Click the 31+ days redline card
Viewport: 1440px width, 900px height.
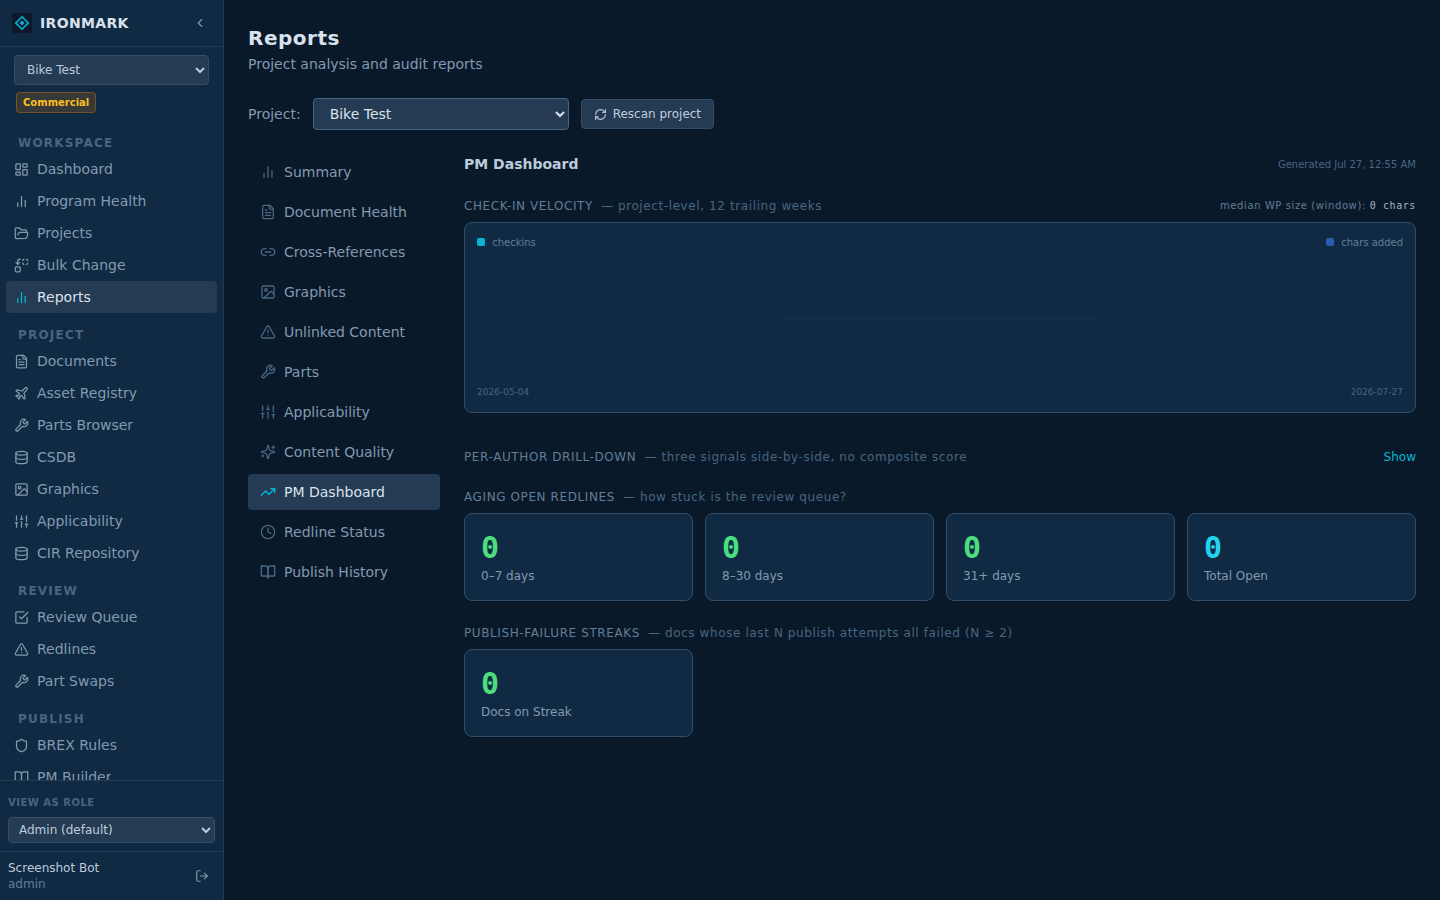pos(1060,557)
